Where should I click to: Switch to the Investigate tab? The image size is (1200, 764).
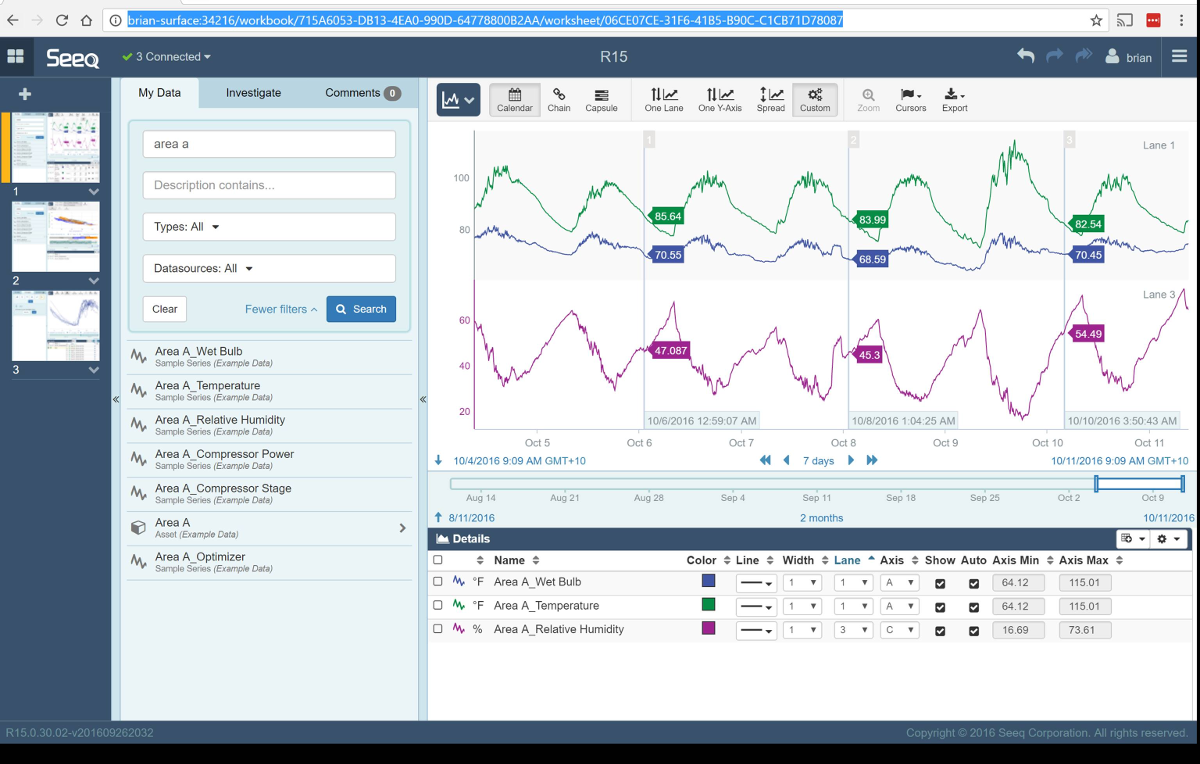[x=253, y=93]
